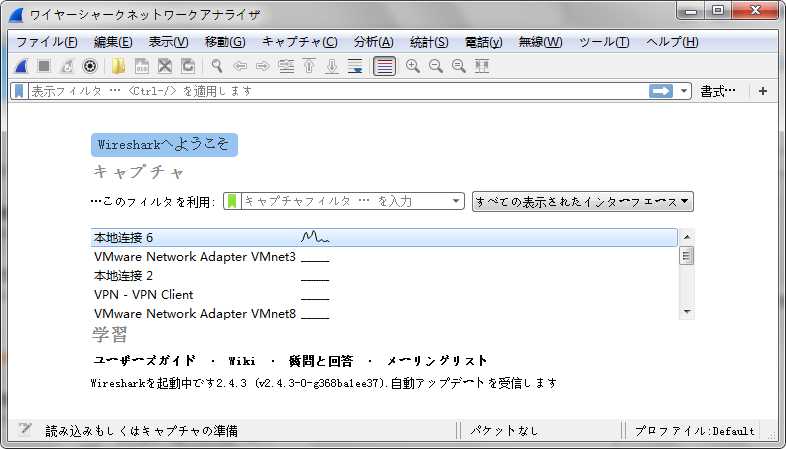
Task: Zoom out on the main window text
Action: [x=436, y=66]
